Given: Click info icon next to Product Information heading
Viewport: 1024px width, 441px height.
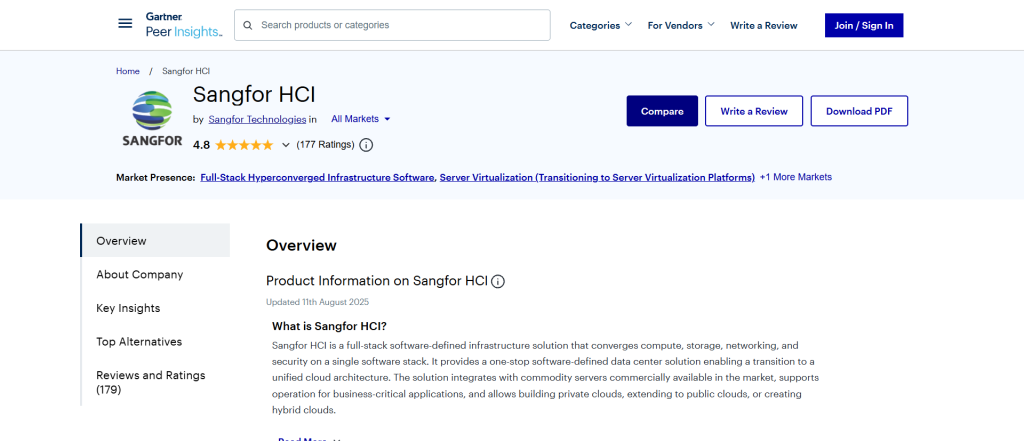Looking at the screenshot, I should tap(498, 282).
